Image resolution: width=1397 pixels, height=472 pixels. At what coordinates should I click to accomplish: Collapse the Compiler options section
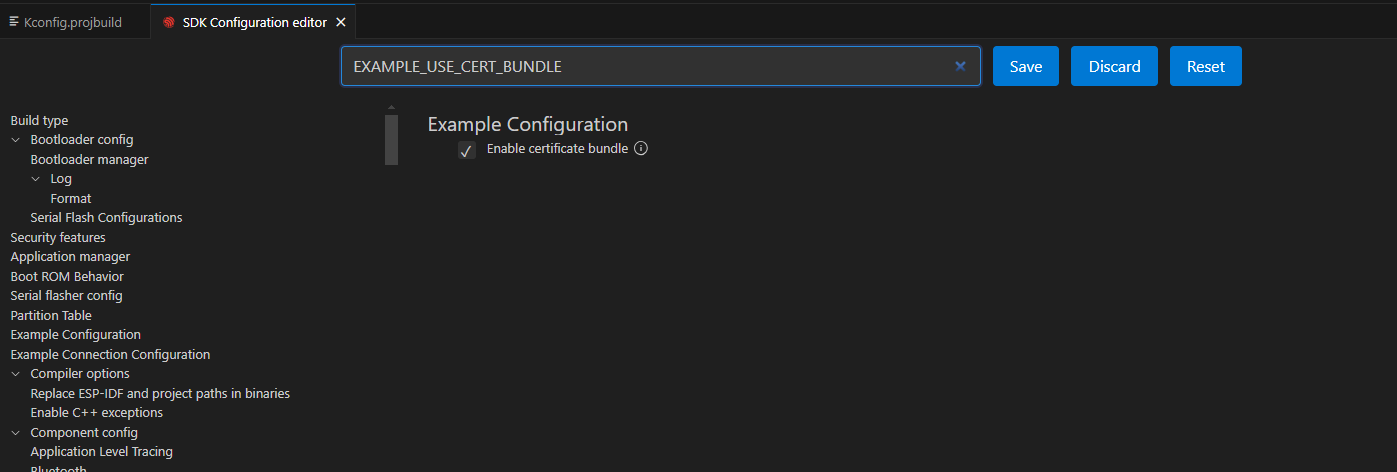coord(16,374)
